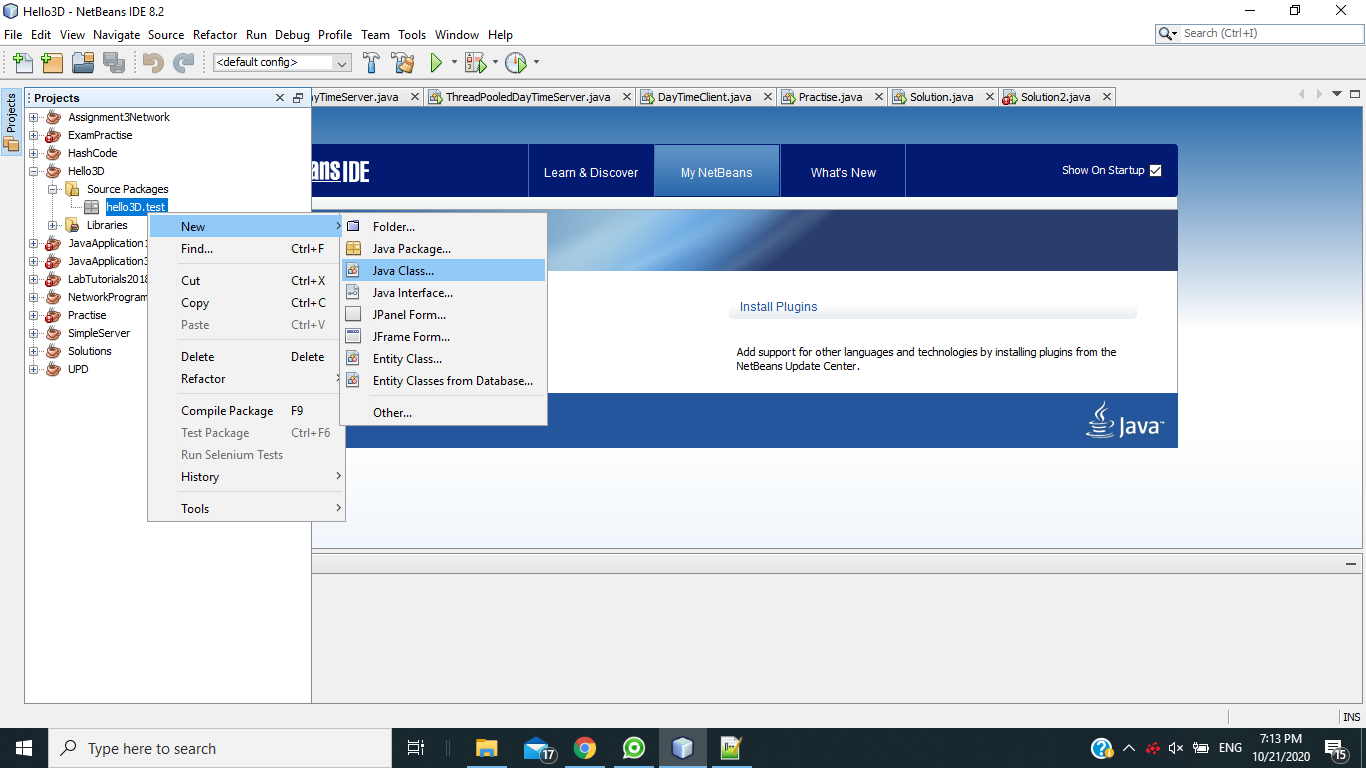Switch to the Solution2.java tab
The height and width of the screenshot is (768, 1366).
pyautogui.click(x=1056, y=97)
